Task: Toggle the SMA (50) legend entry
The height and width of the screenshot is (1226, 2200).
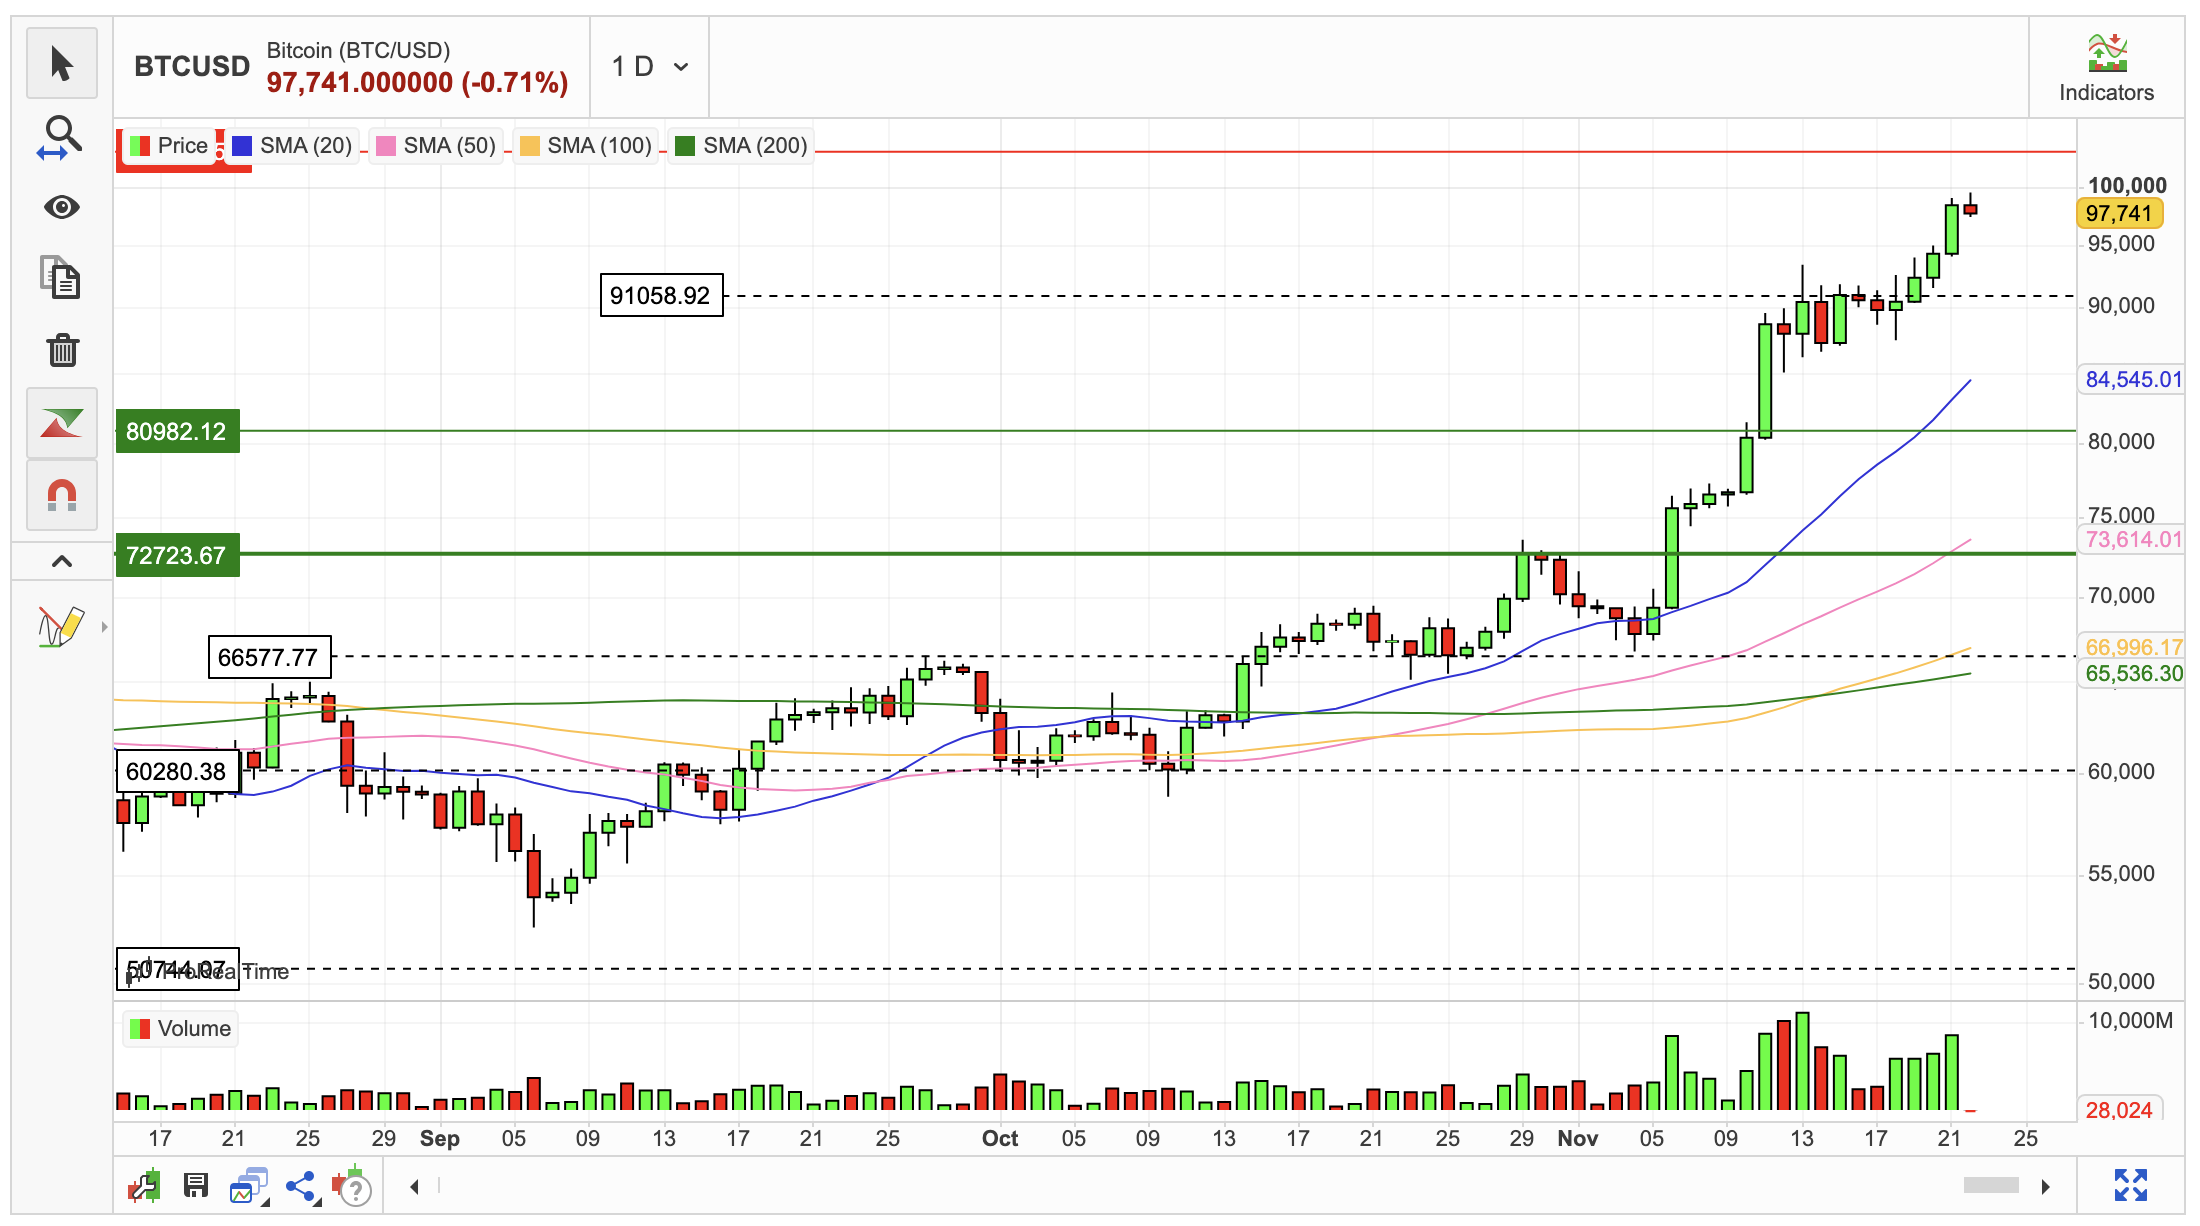Action: click(x=436, y=146)
